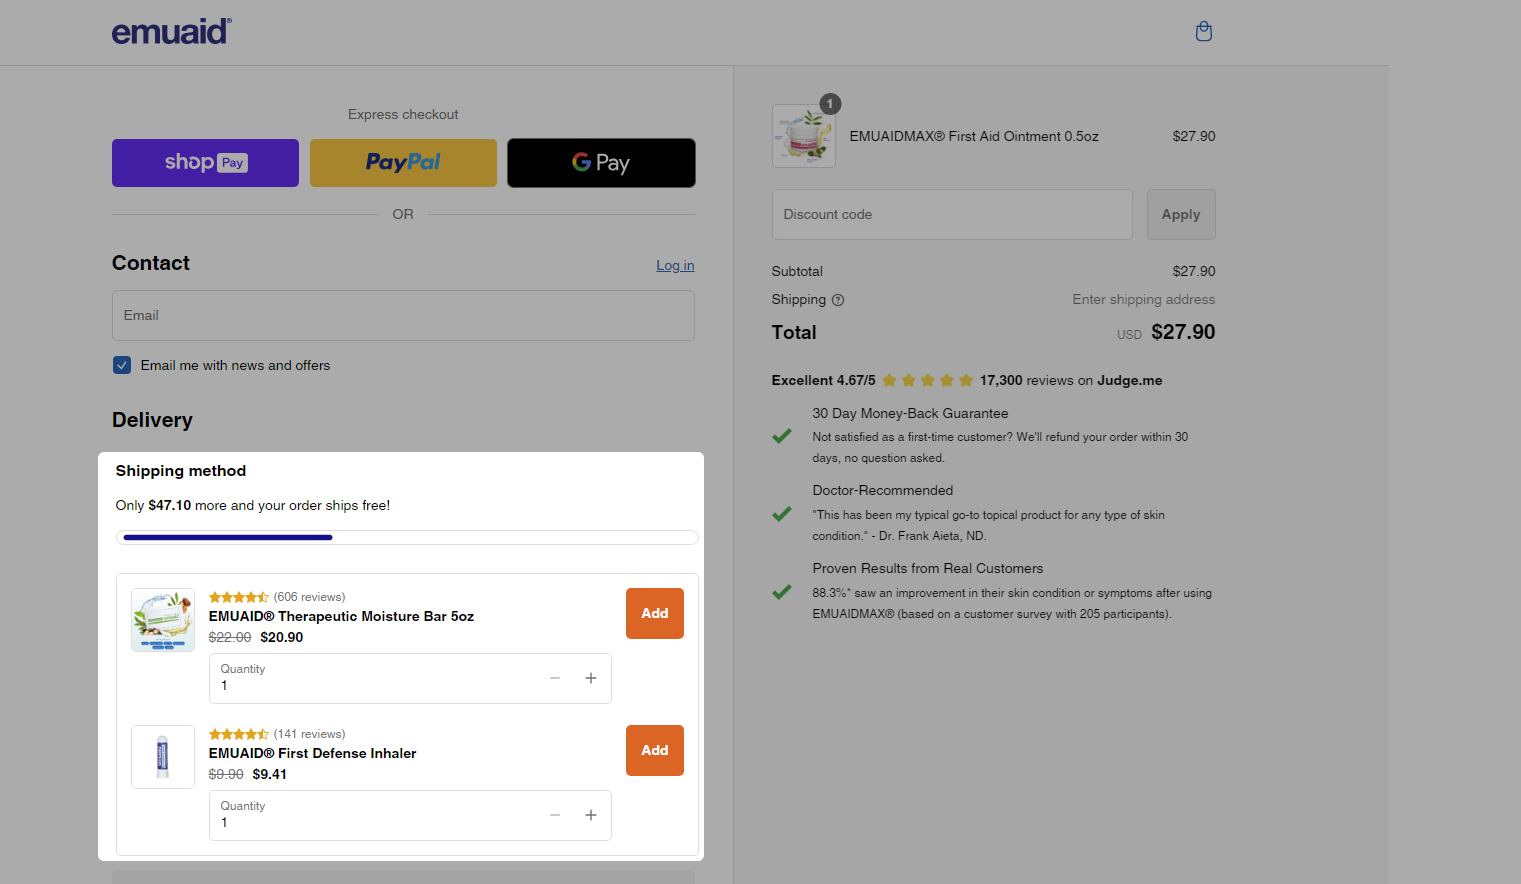Open the Log in link

pos(674,265)
